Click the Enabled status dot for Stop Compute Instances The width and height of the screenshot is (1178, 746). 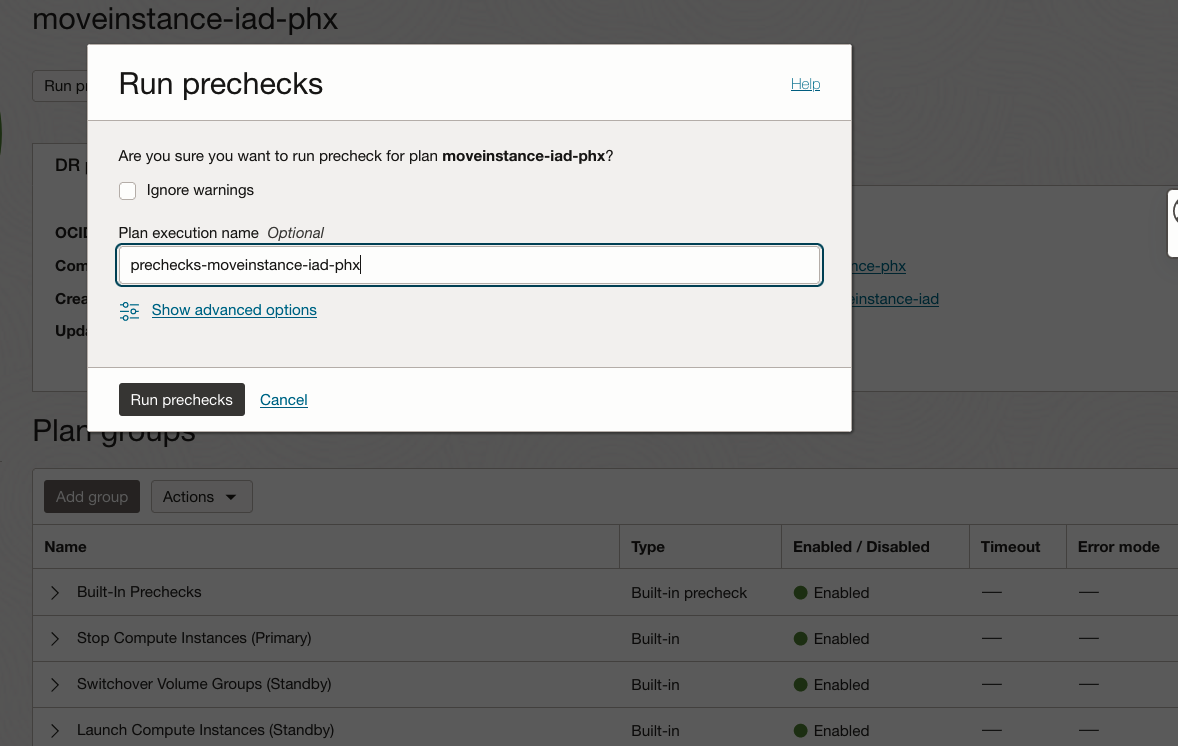point(801,638)
